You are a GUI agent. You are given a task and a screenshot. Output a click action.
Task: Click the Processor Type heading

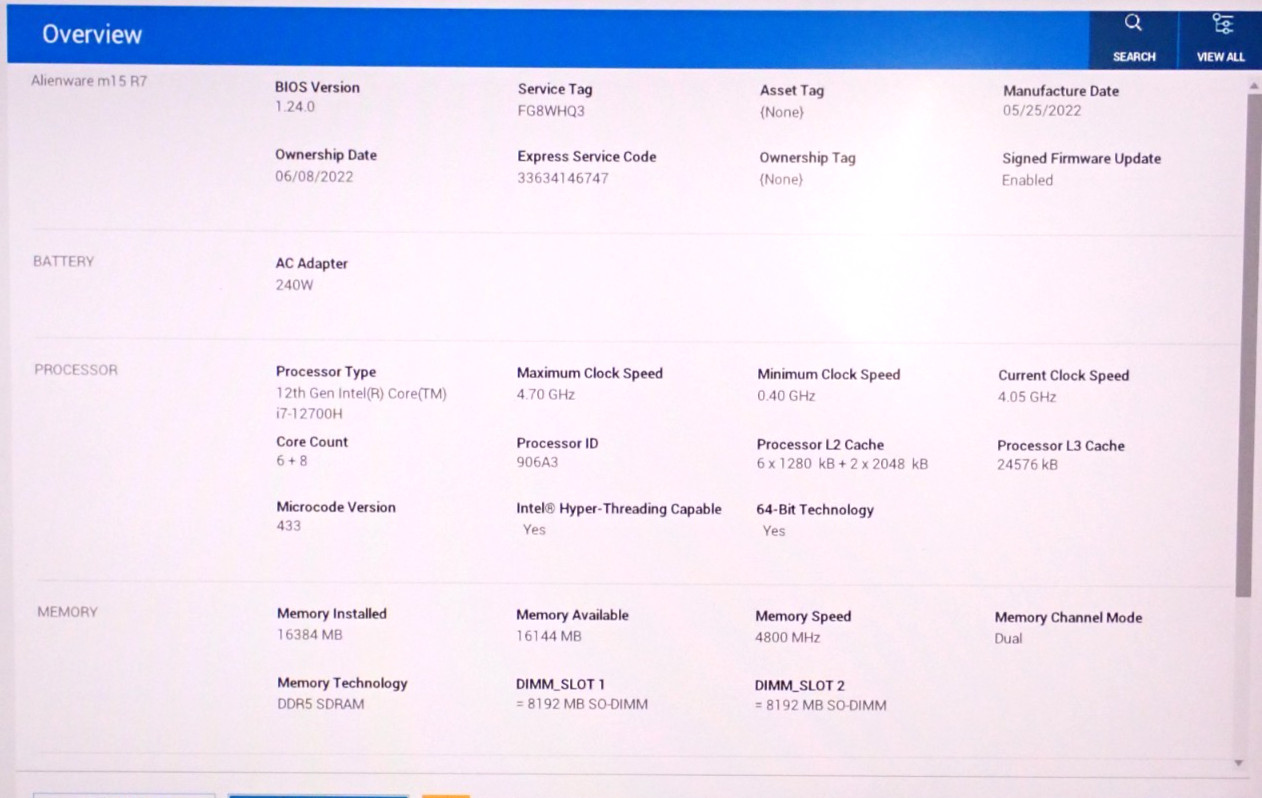pyautogui.click(x=326, y=372)
